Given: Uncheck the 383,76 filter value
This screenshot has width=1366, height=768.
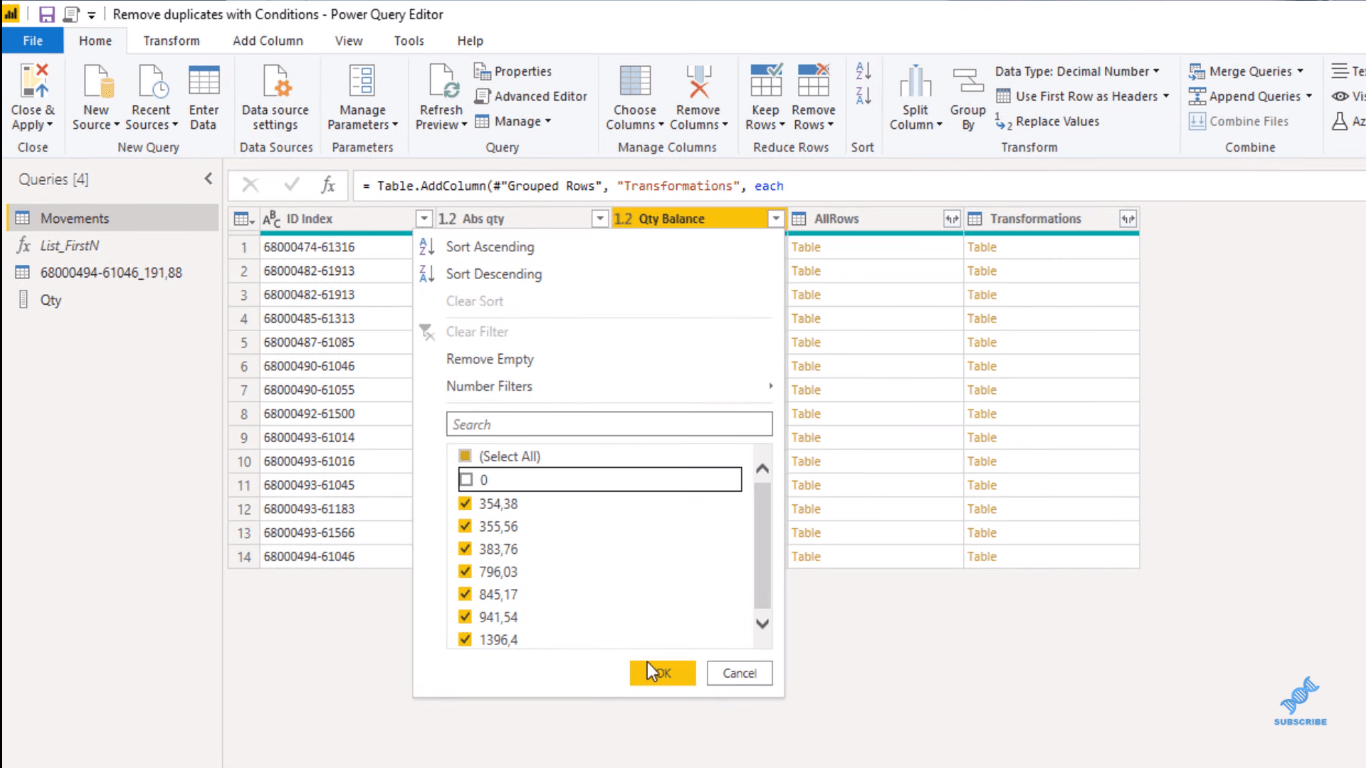Looking at the screenshot, I should pos(465,549).
